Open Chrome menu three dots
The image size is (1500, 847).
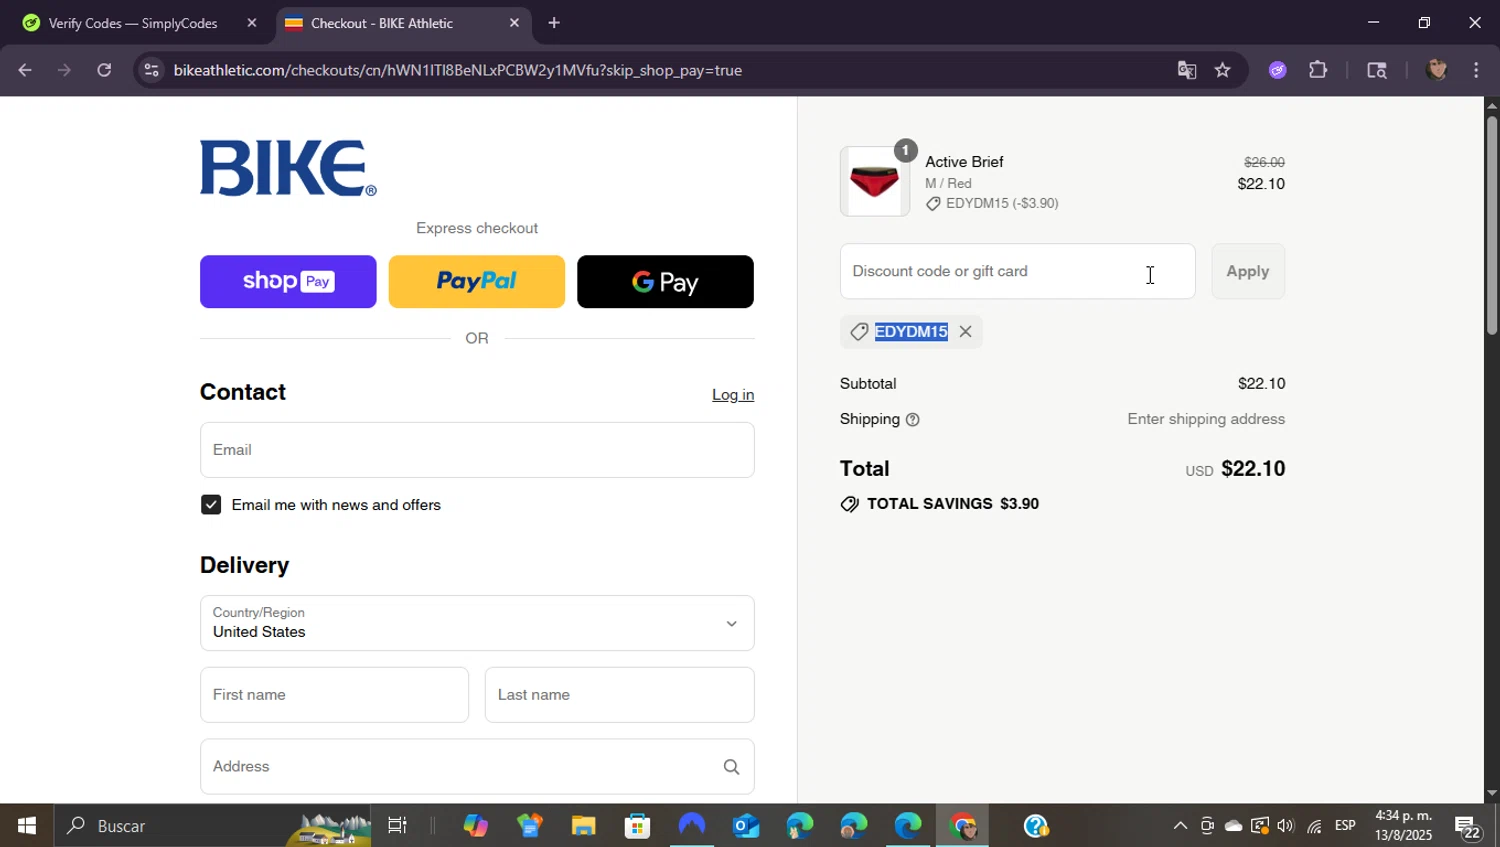pyautogui.click(x=1476, y=70)
